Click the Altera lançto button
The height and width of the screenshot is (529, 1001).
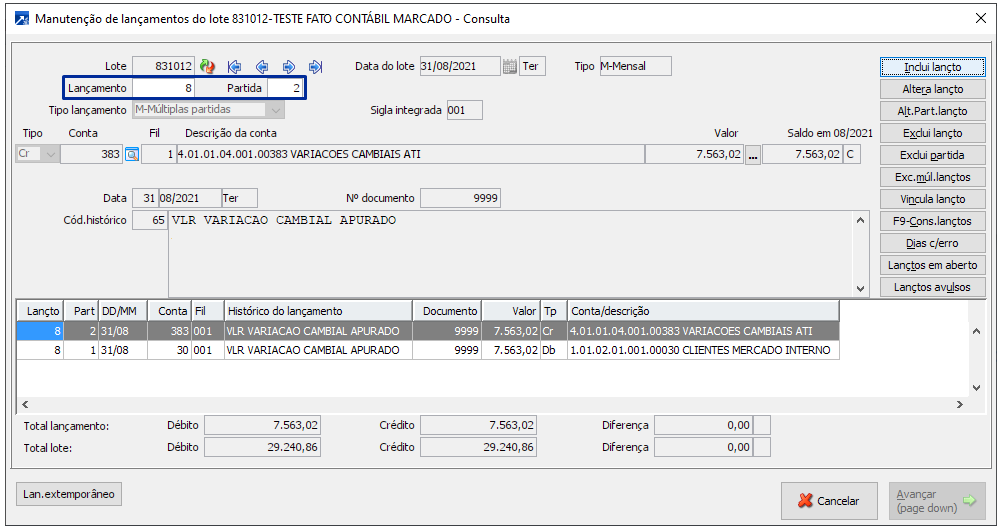[x=932, y=89]
